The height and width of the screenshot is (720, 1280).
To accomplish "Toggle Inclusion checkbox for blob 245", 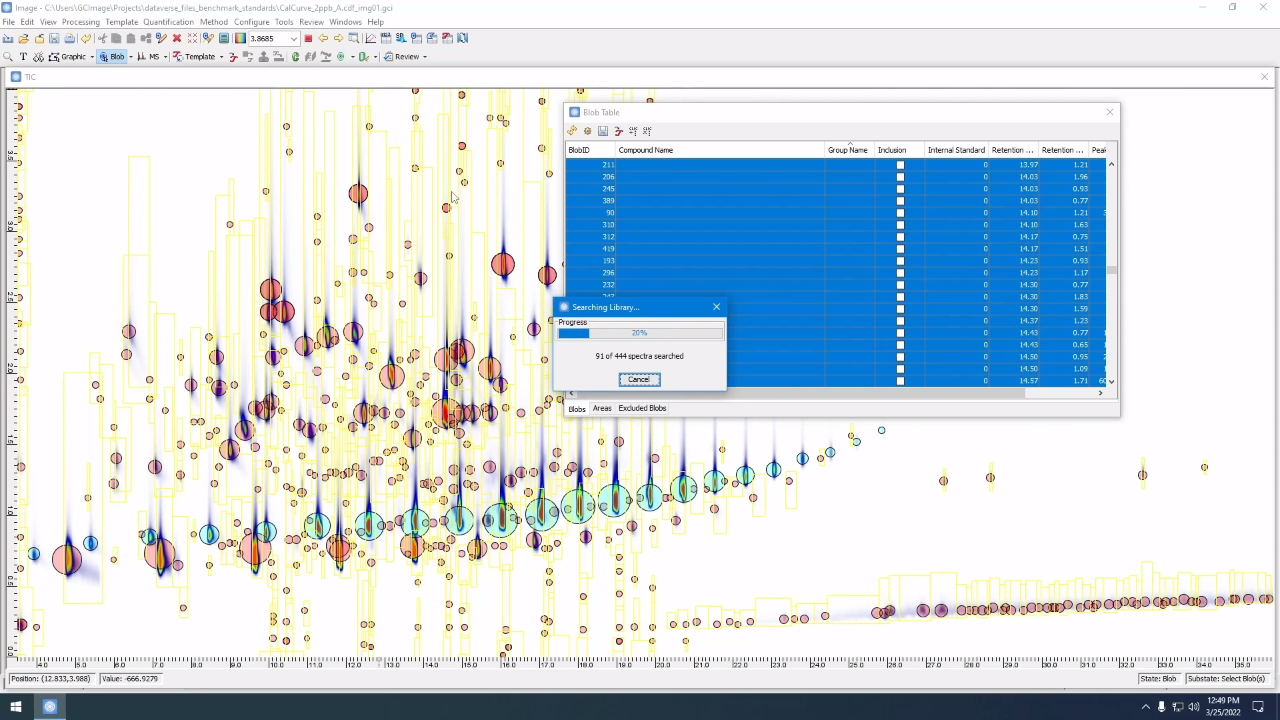I will 900,189.
